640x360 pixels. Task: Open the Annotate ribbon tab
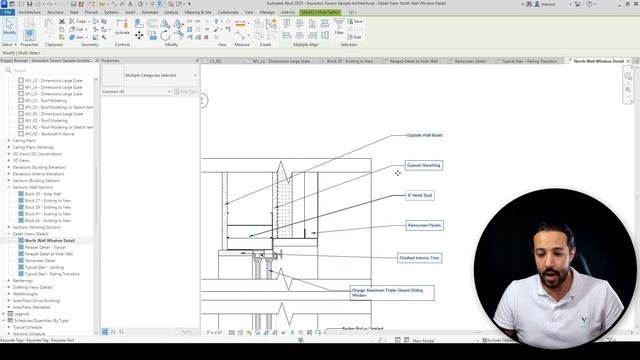coord(149,12)
